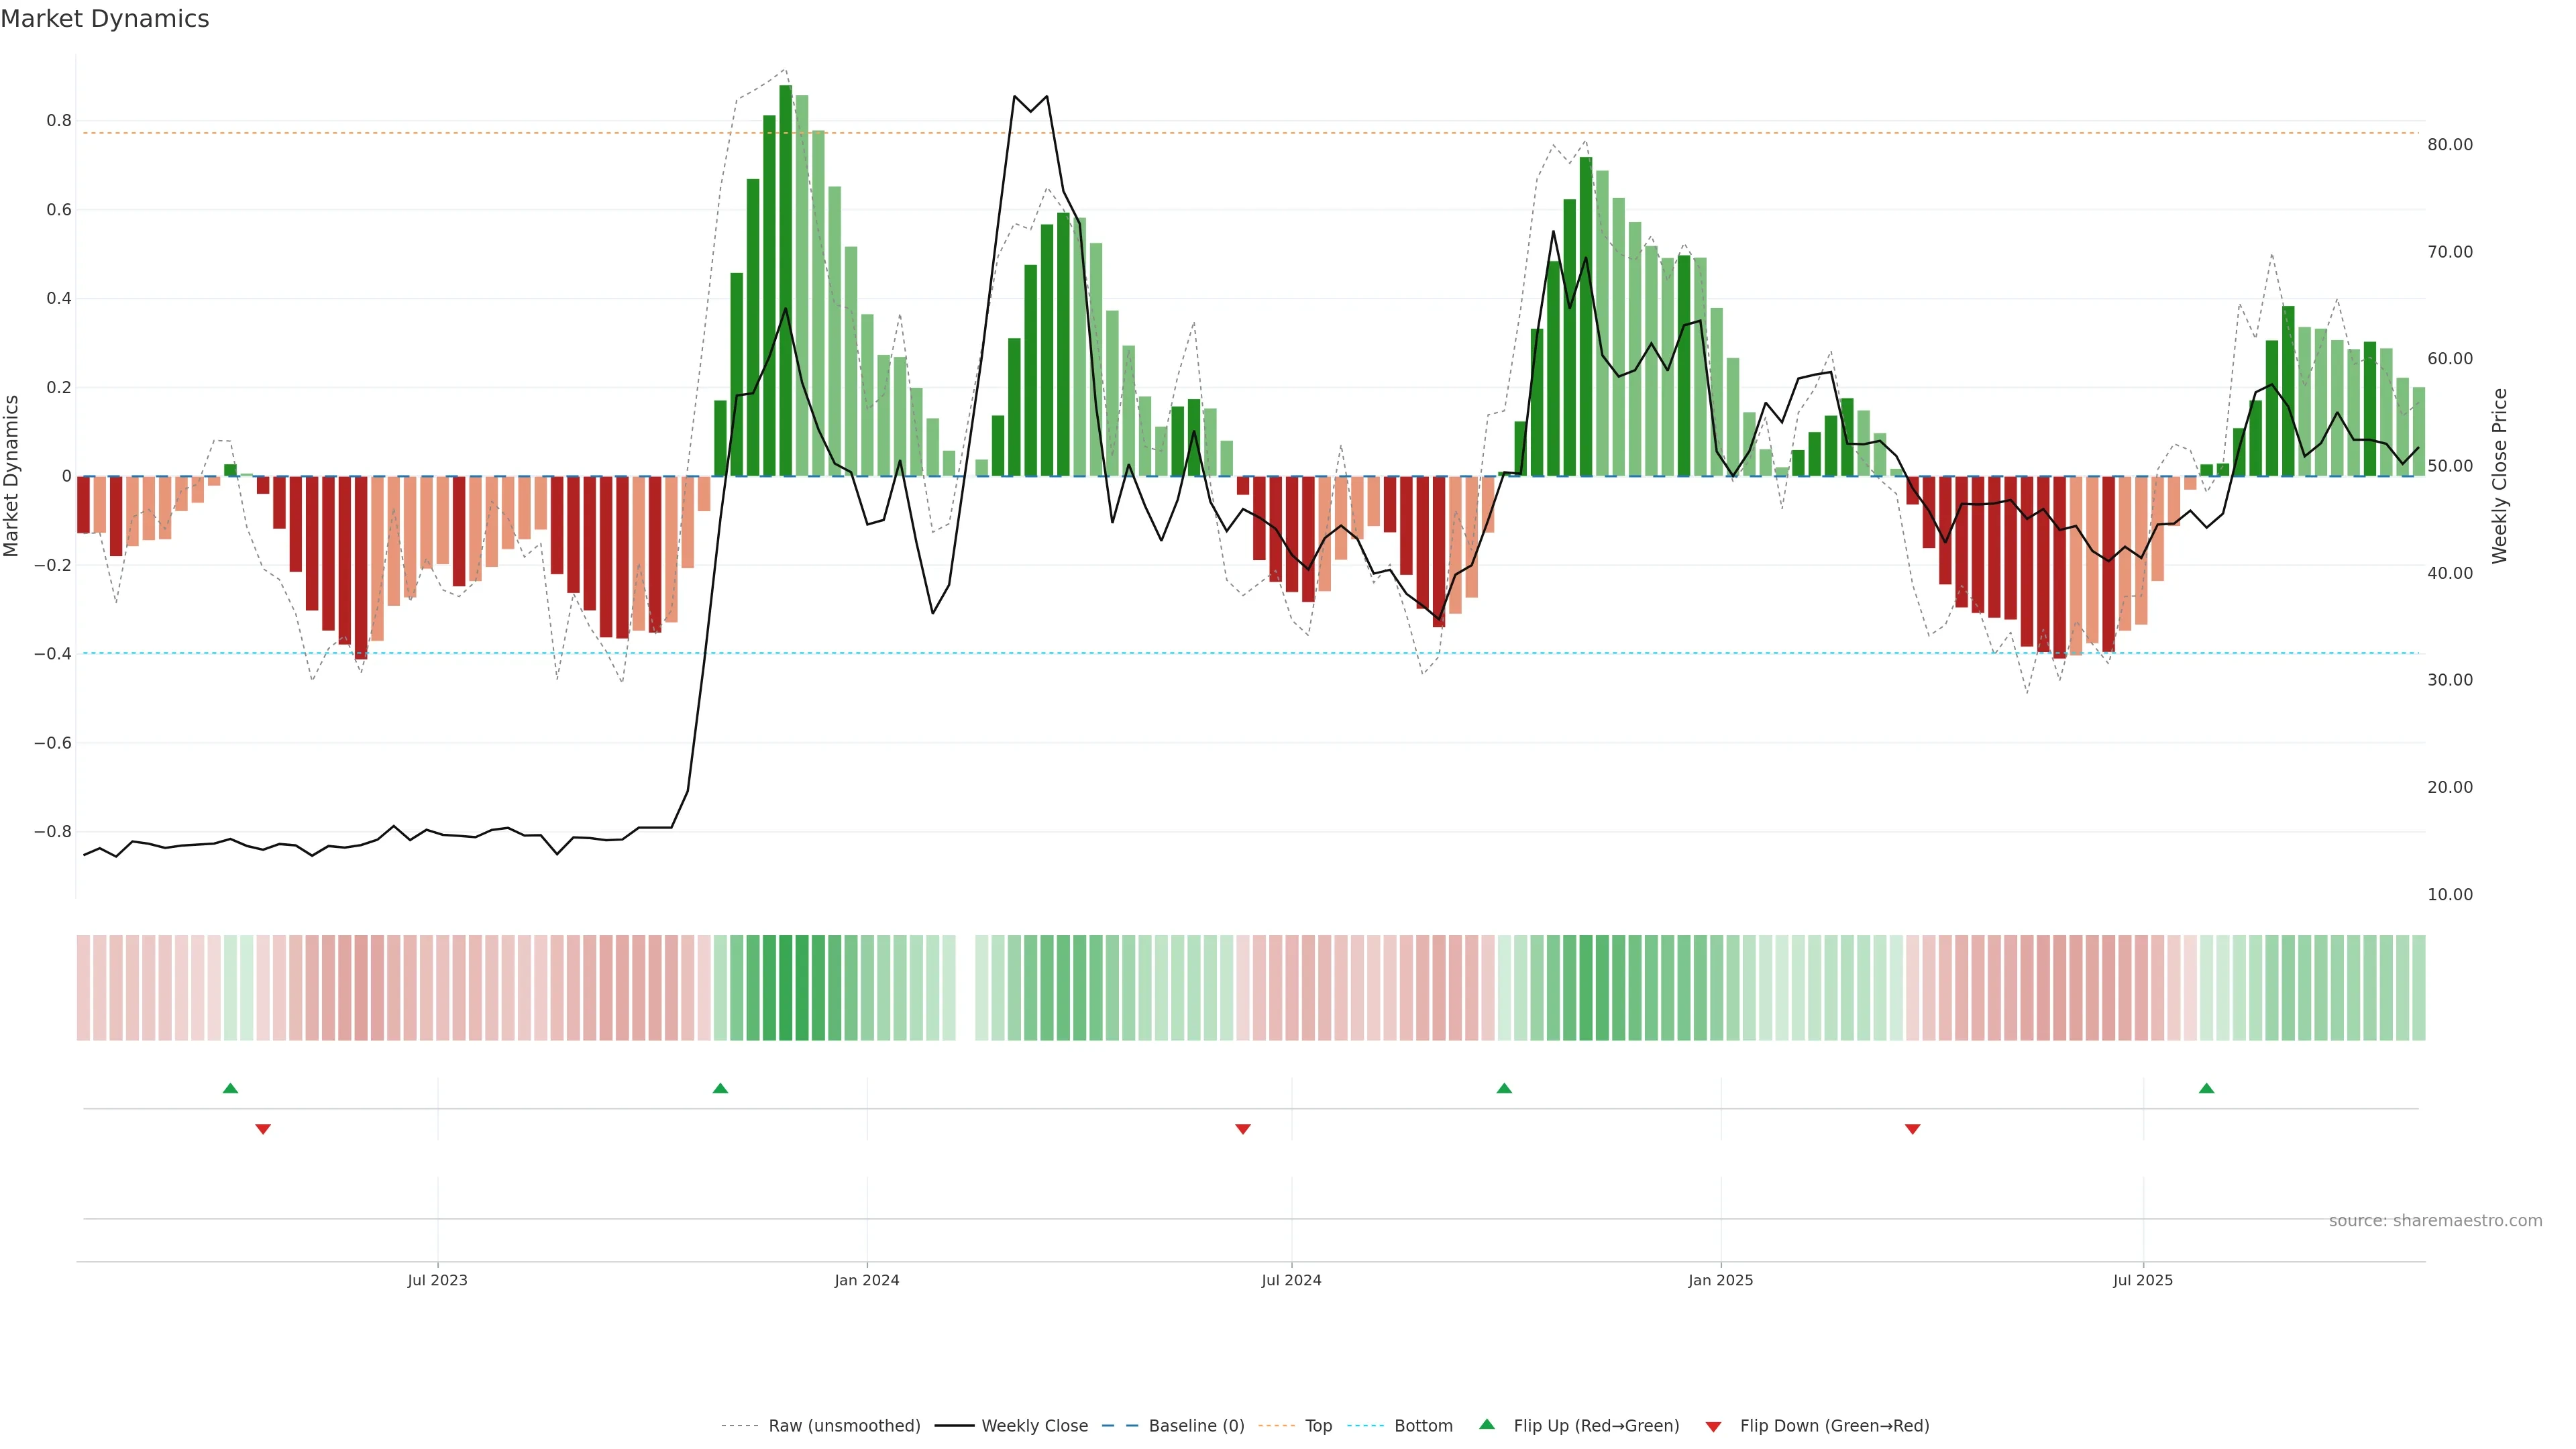Toggle the Weekly Close legend entry
Viewport: 2576px width, 1449px height.
[x=1034, y=1426]
